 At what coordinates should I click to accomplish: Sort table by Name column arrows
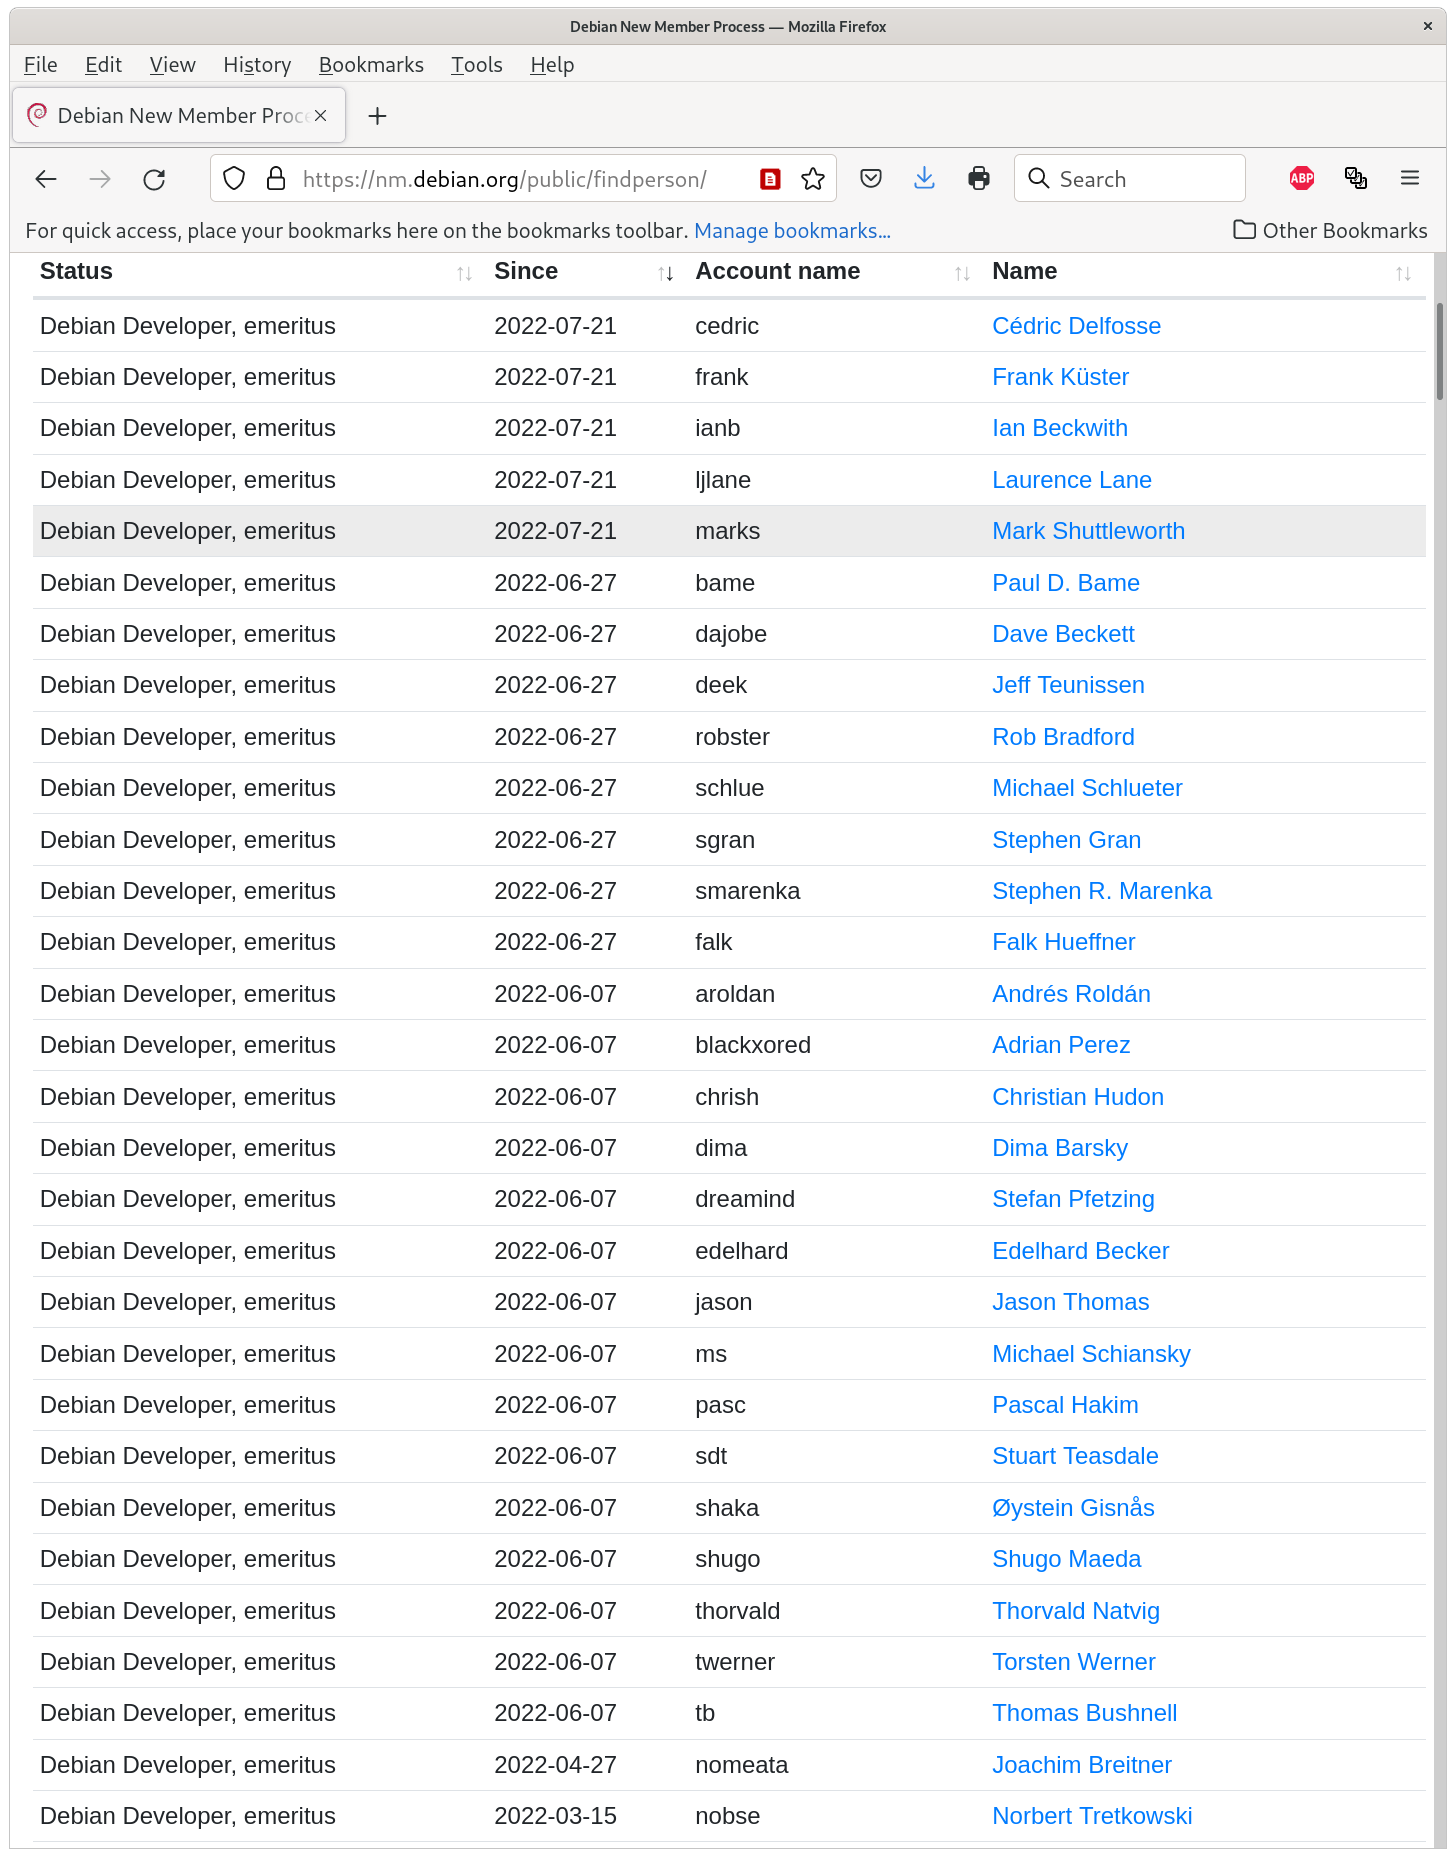coord(1403,273)
